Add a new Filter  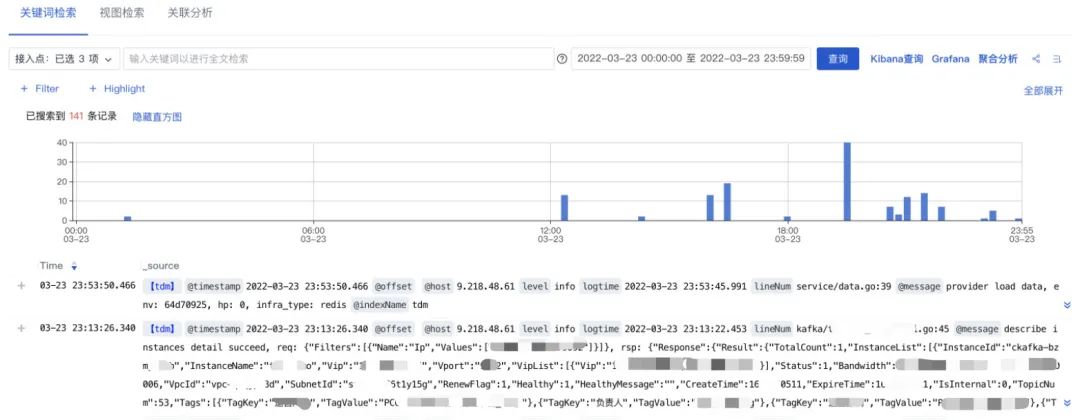pyautogui.click(x=40, y=89)
